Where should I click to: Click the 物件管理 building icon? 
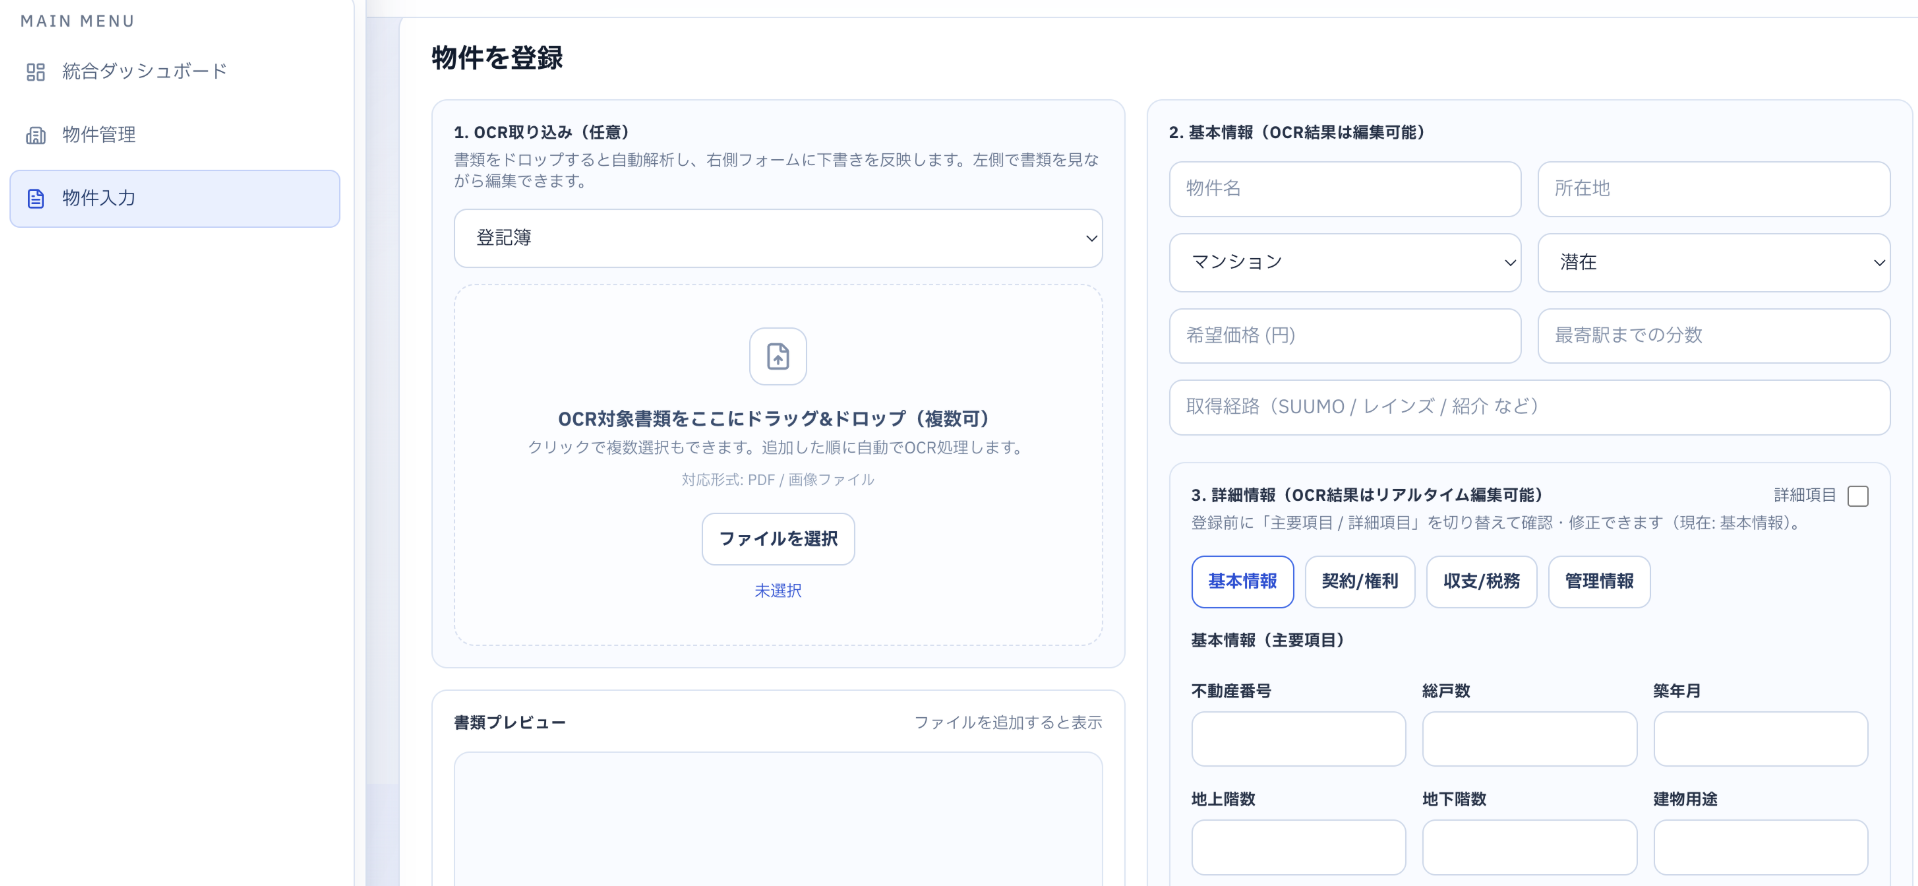pos(36,135)
